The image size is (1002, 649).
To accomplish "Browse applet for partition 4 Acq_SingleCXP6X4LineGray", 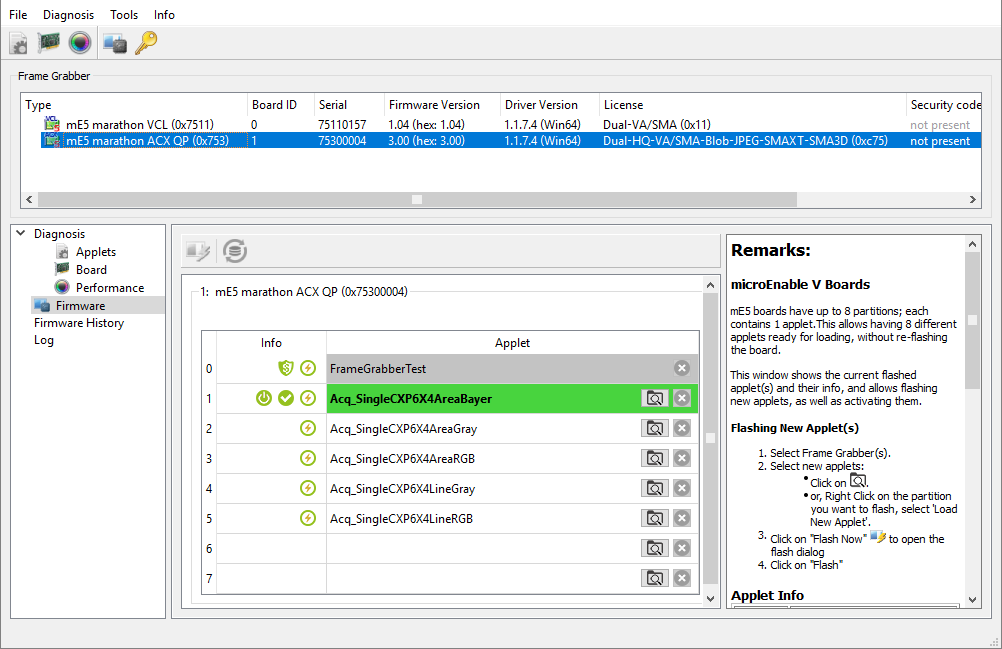I will 654,489.
